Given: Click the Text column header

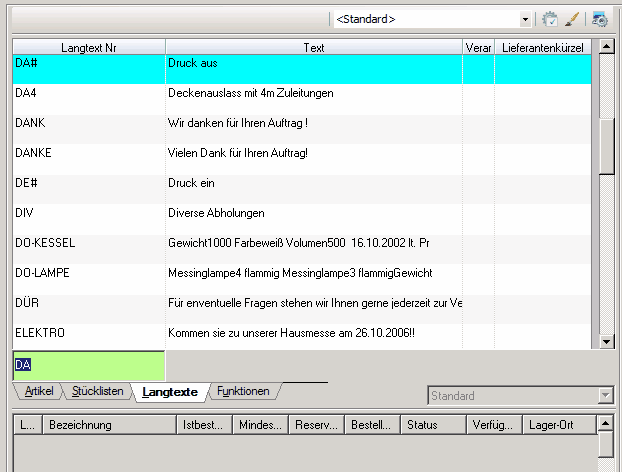Looking at the screenshot, I should coord(314,47).
